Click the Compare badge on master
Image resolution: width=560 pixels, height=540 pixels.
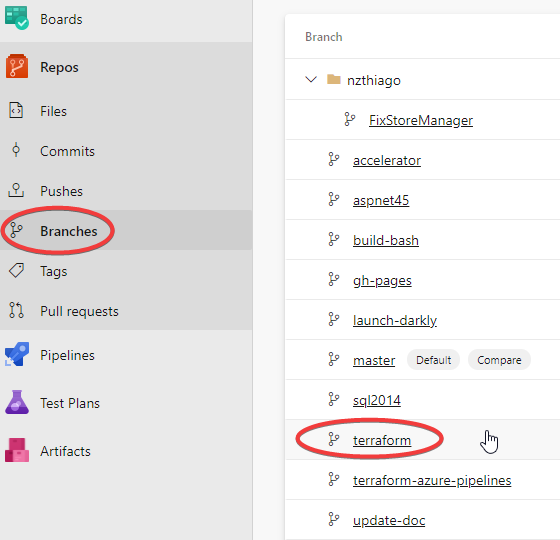(499, 360)
